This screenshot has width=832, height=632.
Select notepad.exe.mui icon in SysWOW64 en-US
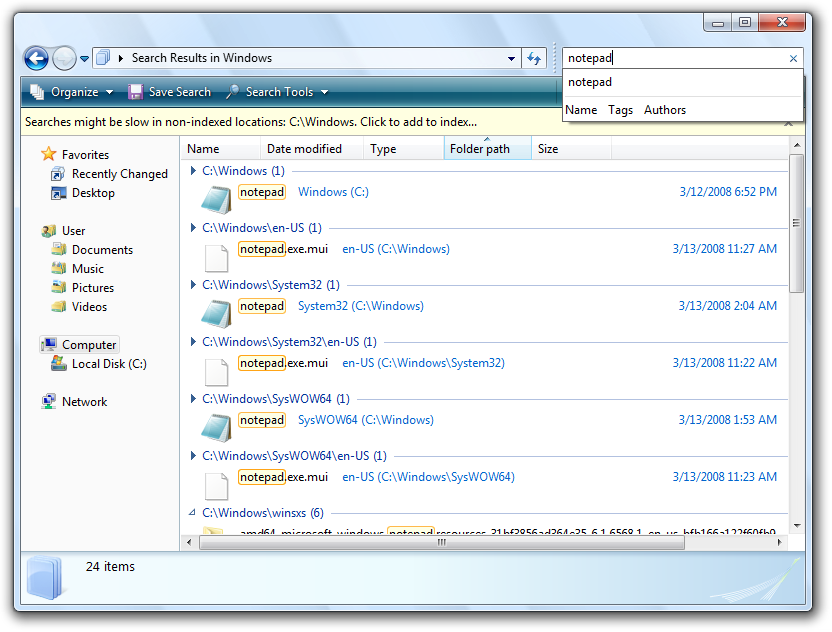tap(216, 485)
